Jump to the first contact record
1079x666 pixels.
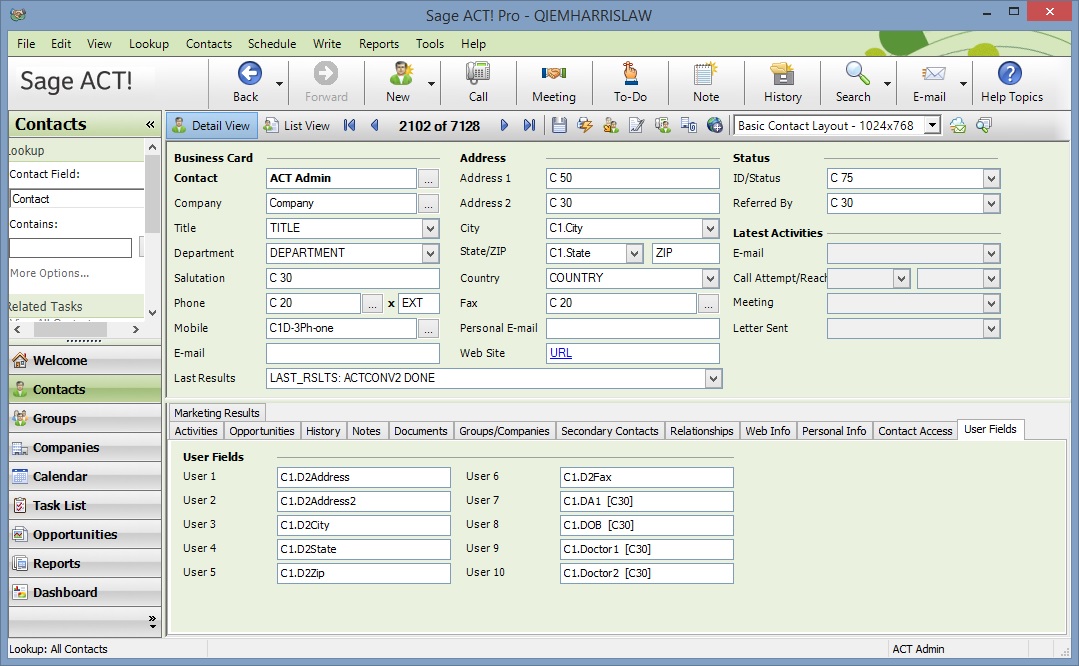[x=350, y=125]
